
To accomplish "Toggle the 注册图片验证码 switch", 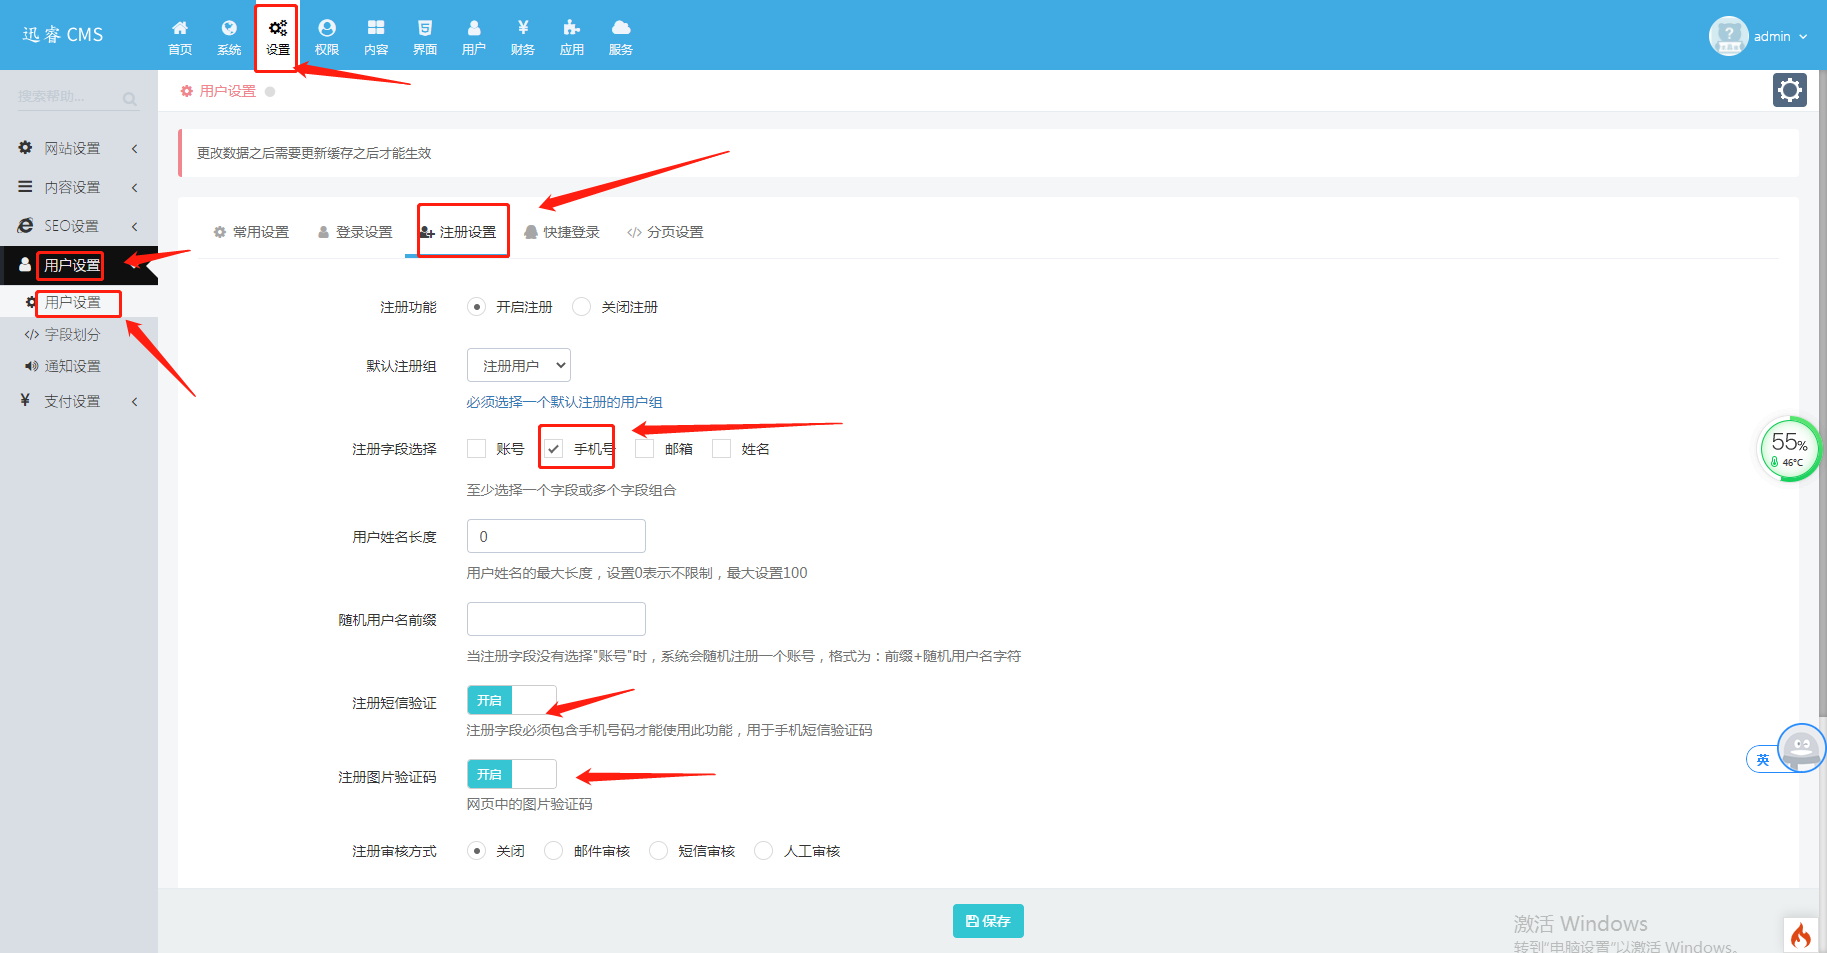I will [511, 774].
